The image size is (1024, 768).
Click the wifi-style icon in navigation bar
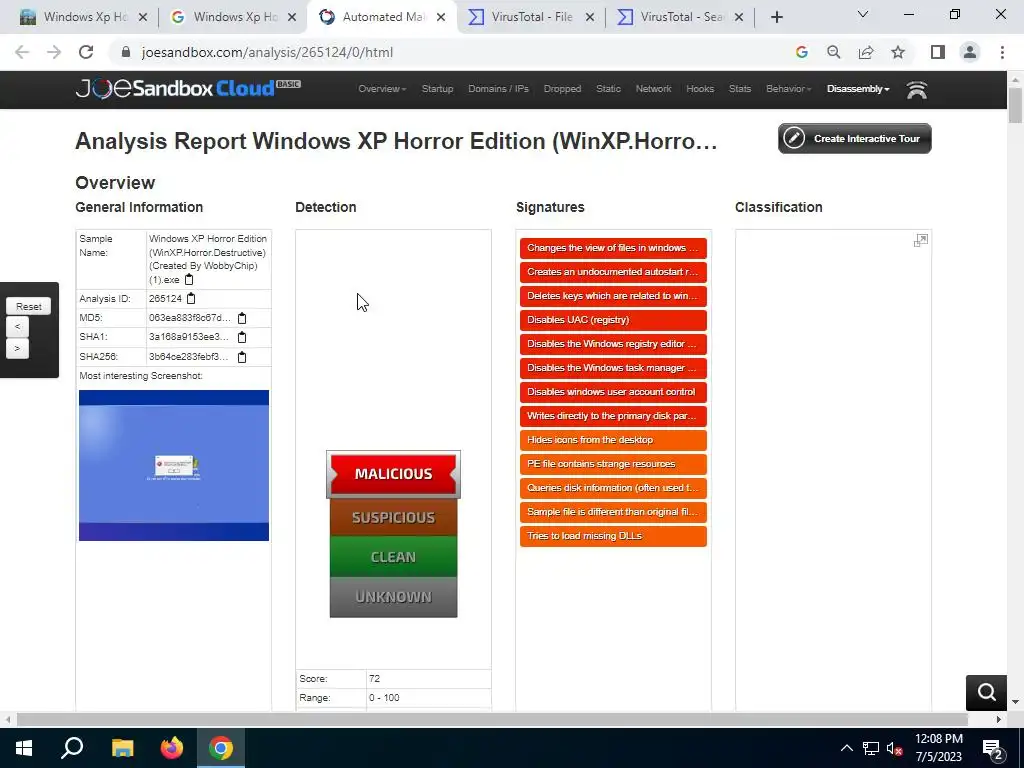click(917, 90)
